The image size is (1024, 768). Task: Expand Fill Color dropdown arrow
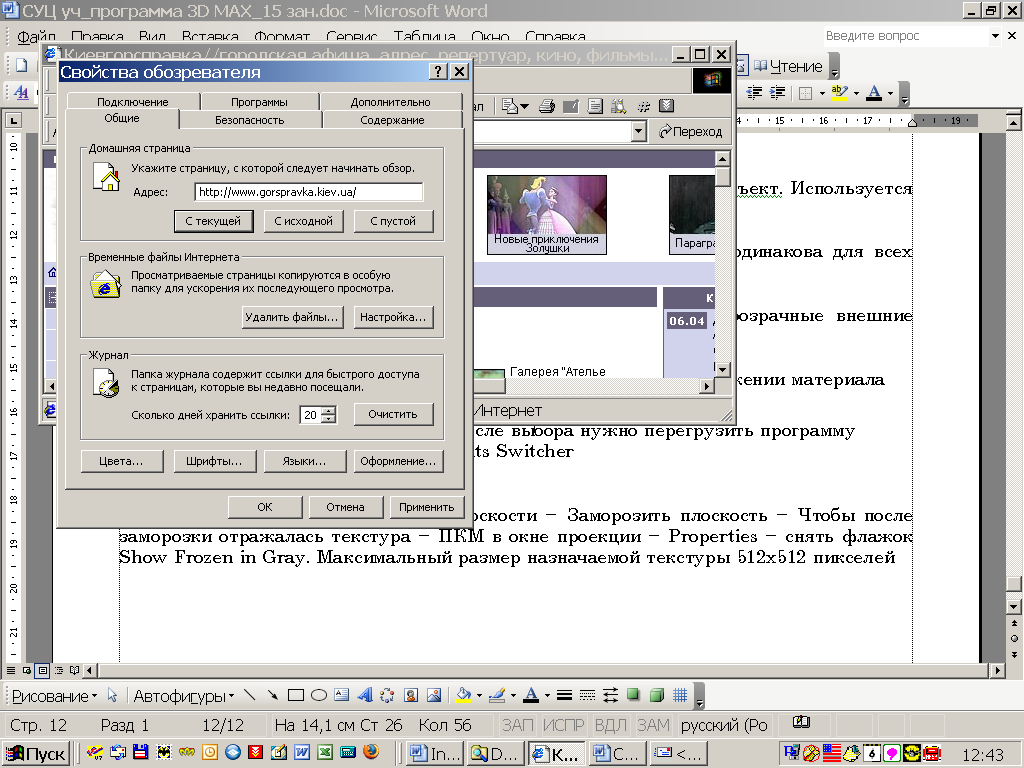click(479, 696)
